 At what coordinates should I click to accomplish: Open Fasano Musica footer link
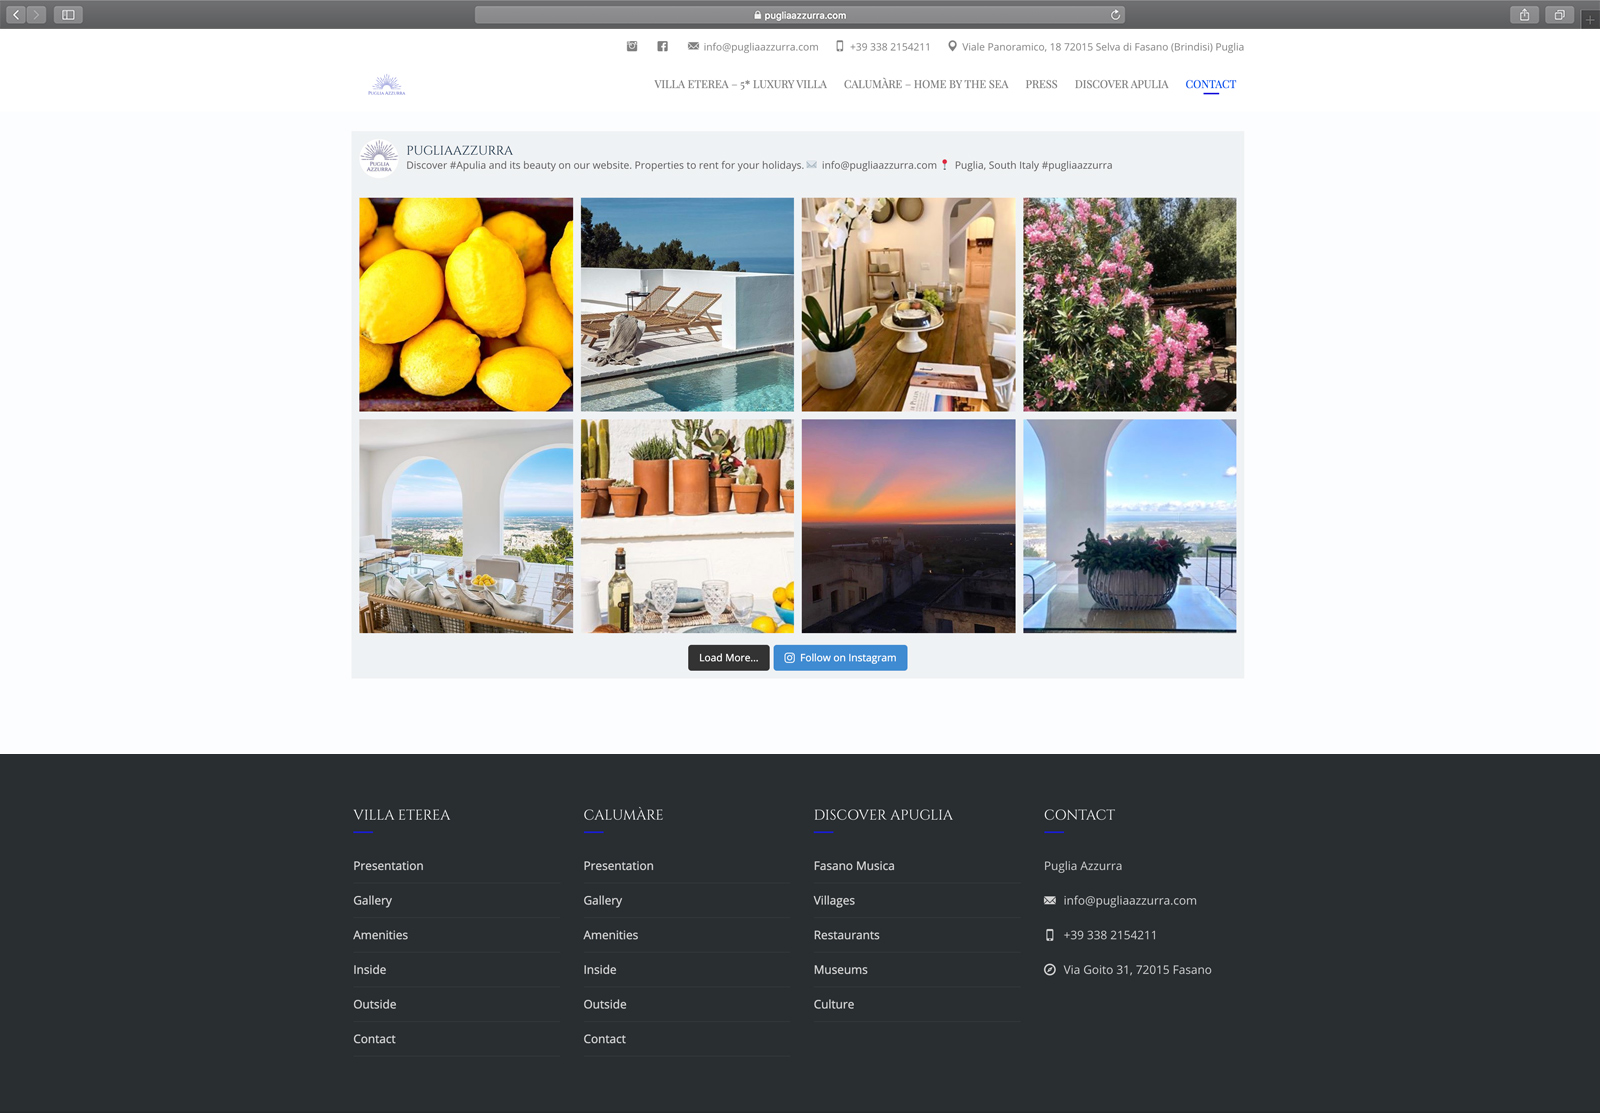point(854,866)
